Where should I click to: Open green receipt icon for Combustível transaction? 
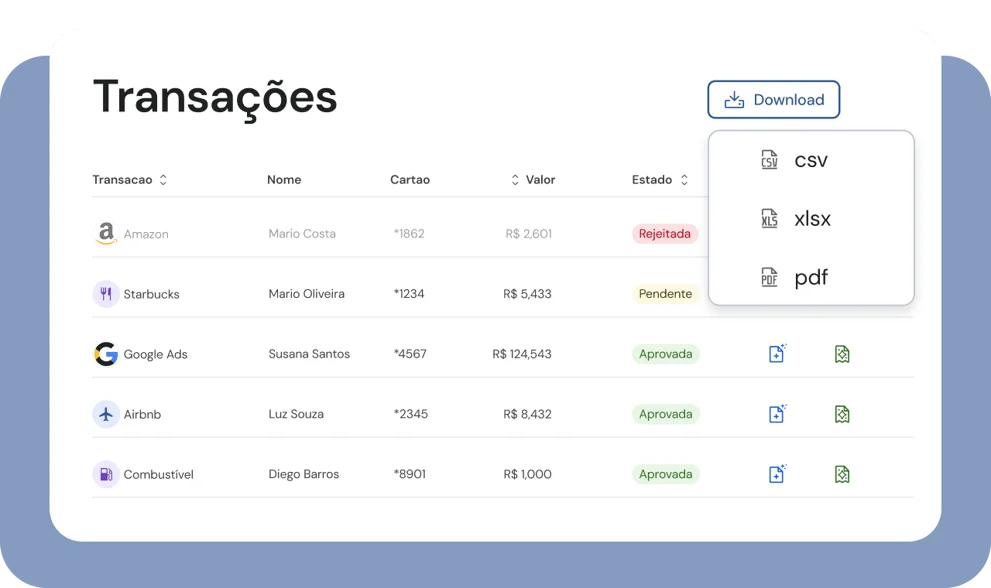842,474
